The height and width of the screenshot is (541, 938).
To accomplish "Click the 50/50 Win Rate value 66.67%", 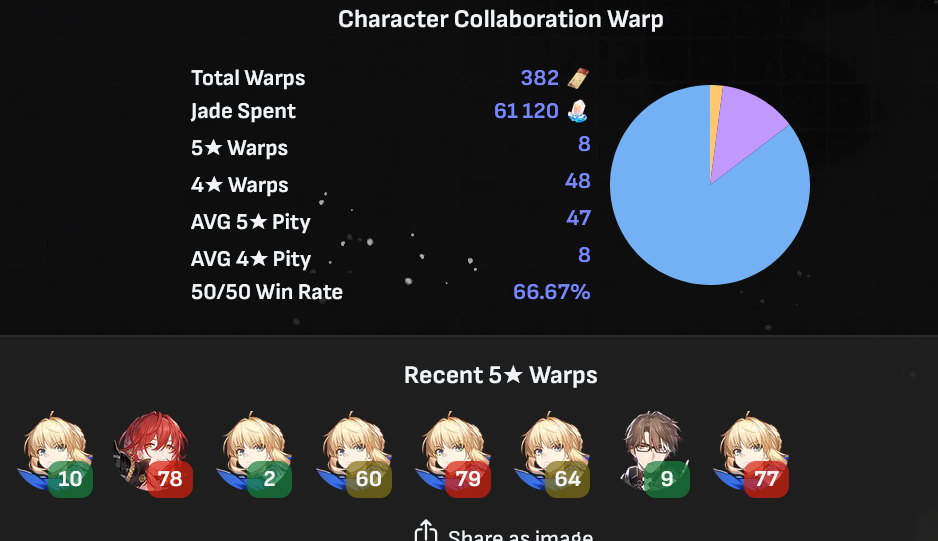I will tap(552, 292).
